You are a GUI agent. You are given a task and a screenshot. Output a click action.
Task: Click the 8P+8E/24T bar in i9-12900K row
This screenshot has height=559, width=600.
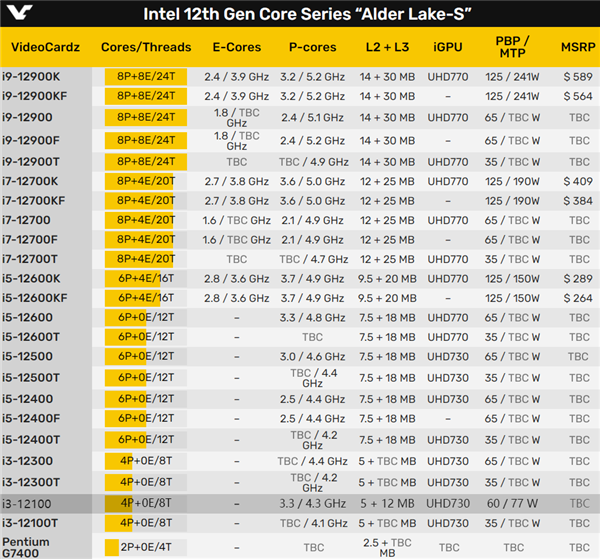(x=146, y=77)
